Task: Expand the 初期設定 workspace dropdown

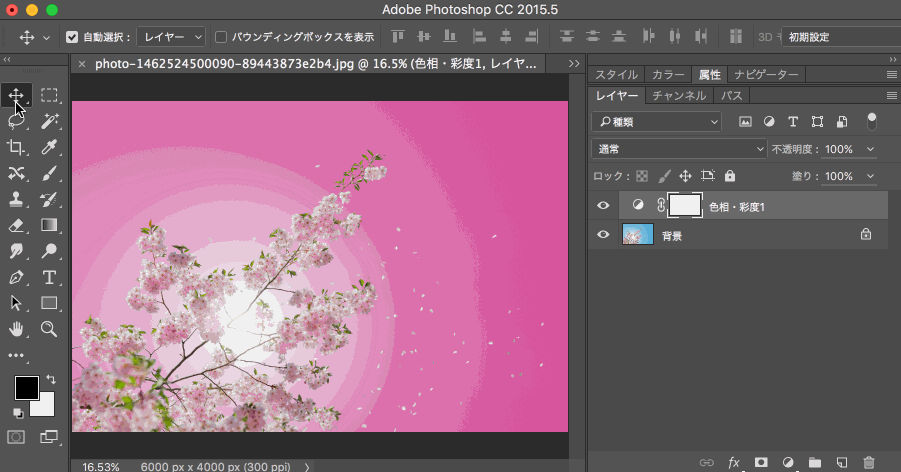Action: 838,37
